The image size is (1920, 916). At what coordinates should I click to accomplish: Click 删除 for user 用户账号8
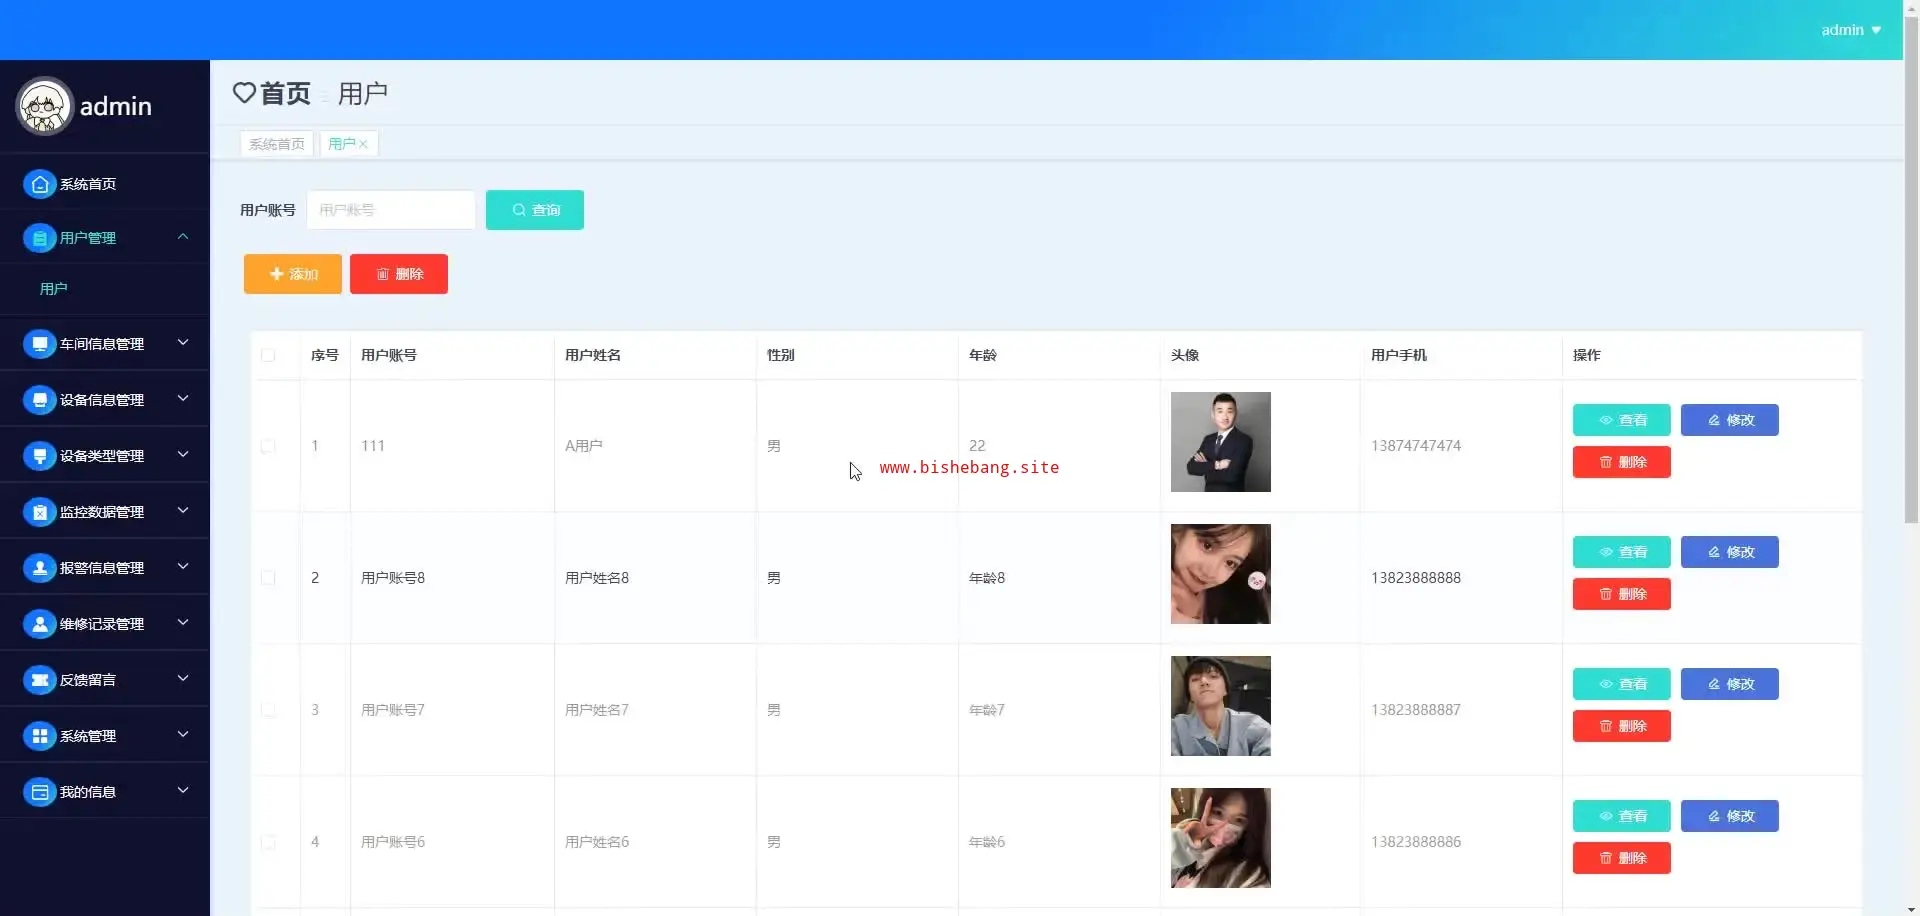1622,594
